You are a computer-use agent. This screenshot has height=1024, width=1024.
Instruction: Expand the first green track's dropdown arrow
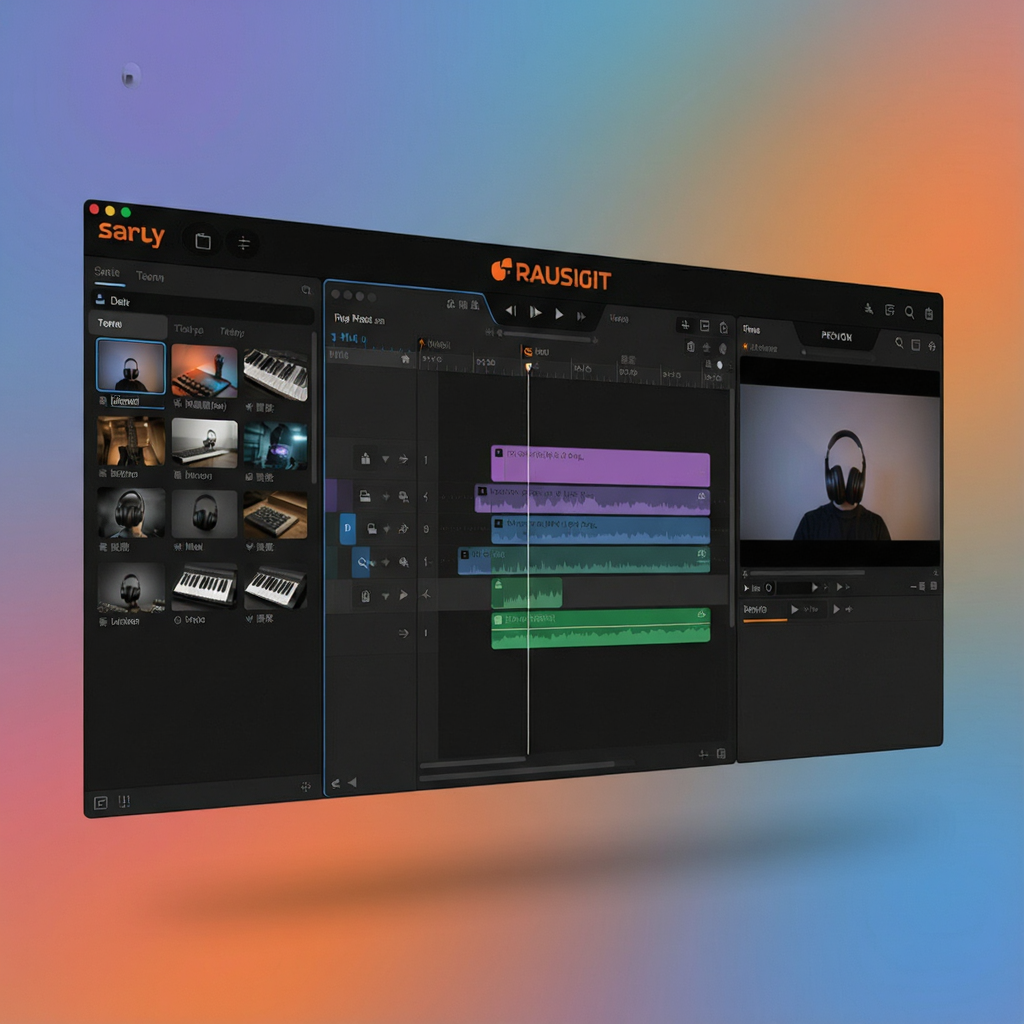(385, 596)
